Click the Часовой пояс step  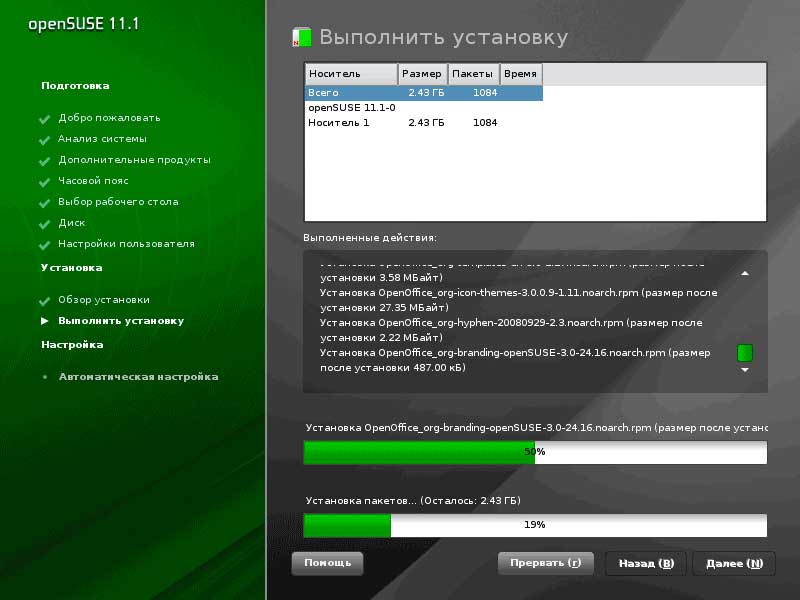tap(93, 181)
